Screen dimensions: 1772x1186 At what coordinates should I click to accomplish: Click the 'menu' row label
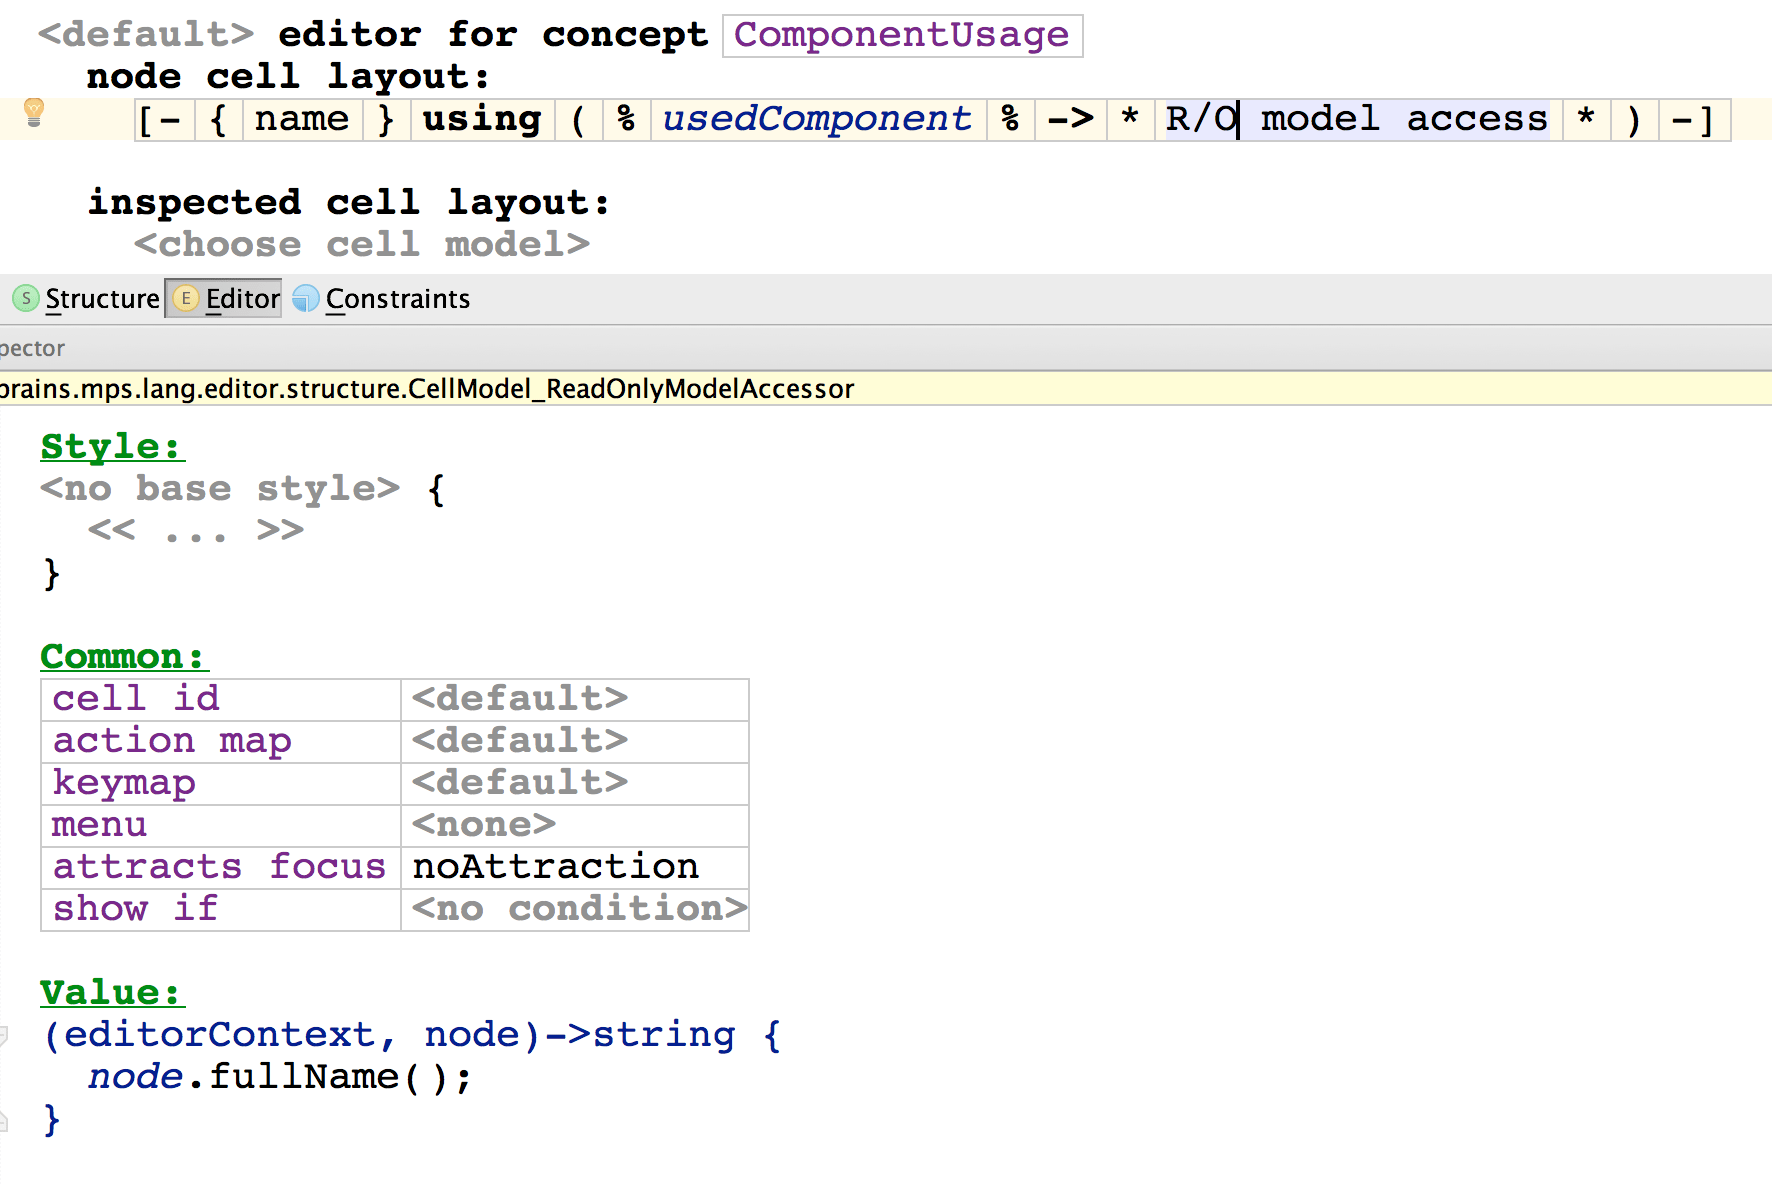[x=100, y=824]
